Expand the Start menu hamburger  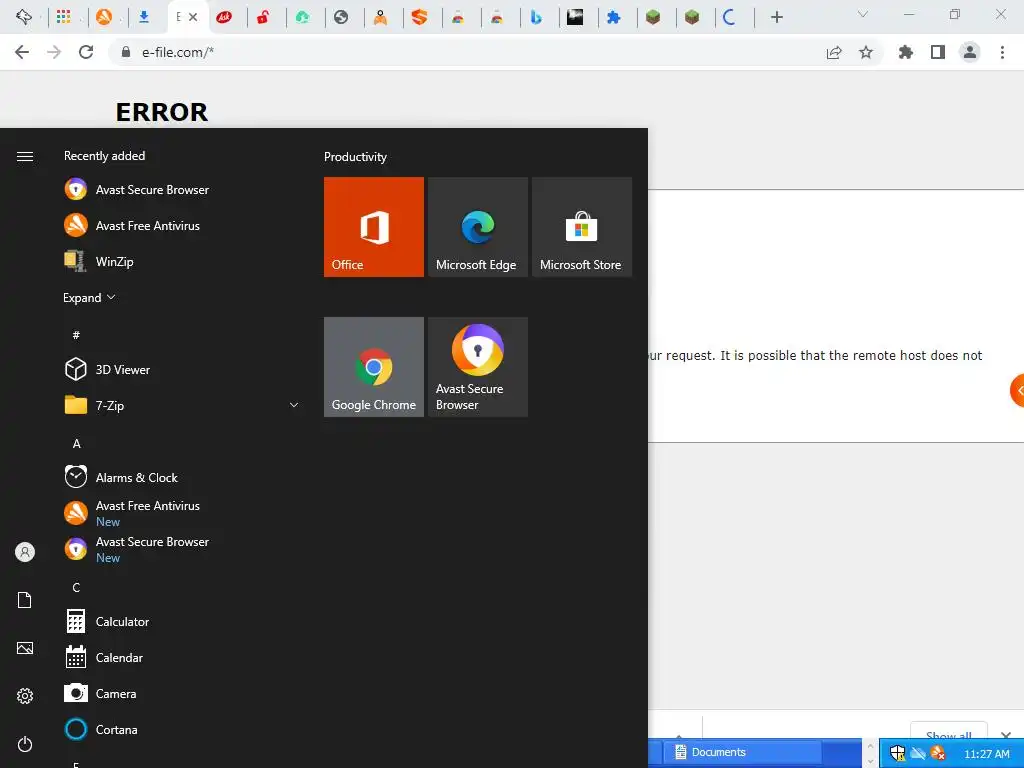25,156
